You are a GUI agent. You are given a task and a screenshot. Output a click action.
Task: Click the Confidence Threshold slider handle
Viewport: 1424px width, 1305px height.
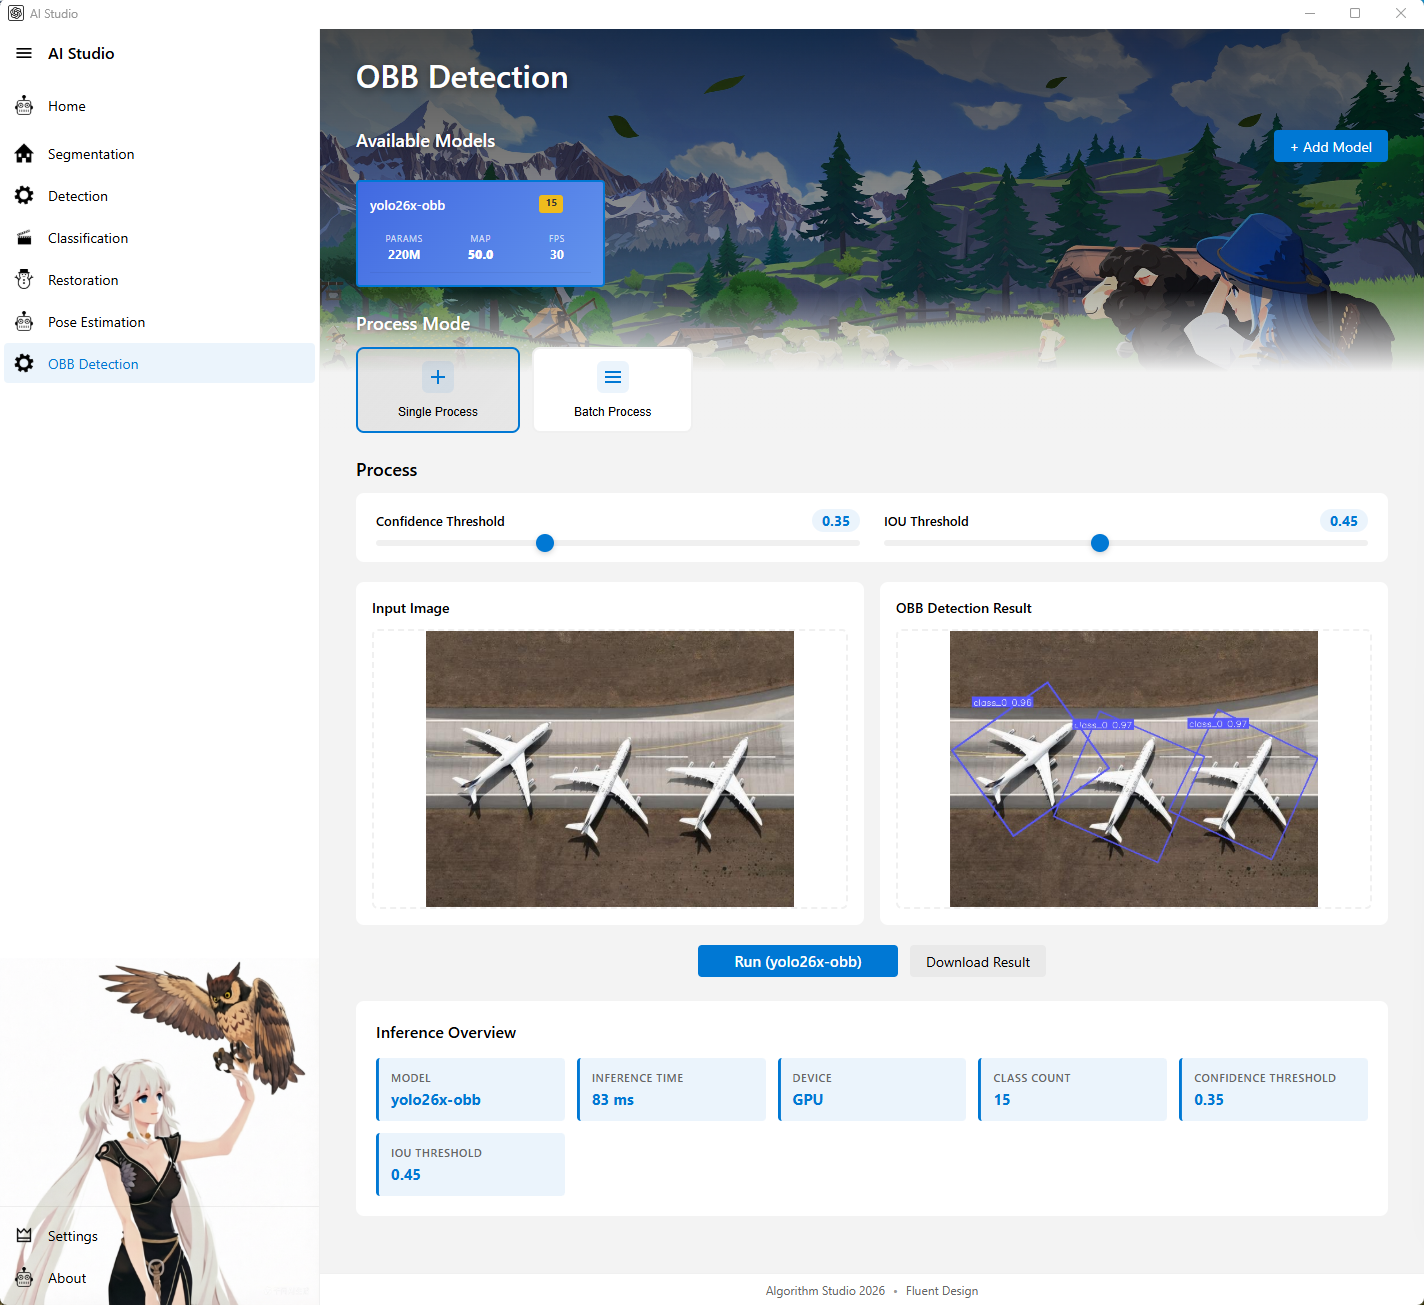coord(545,543)
